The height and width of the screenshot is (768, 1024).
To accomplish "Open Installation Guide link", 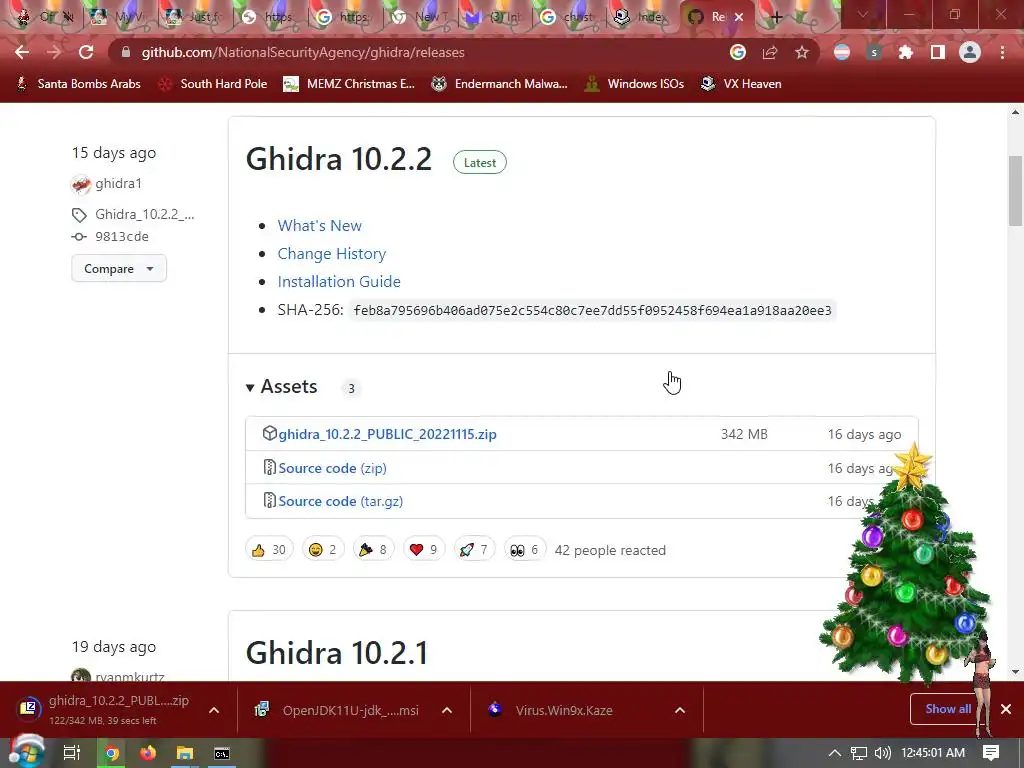I will [339, 281].
